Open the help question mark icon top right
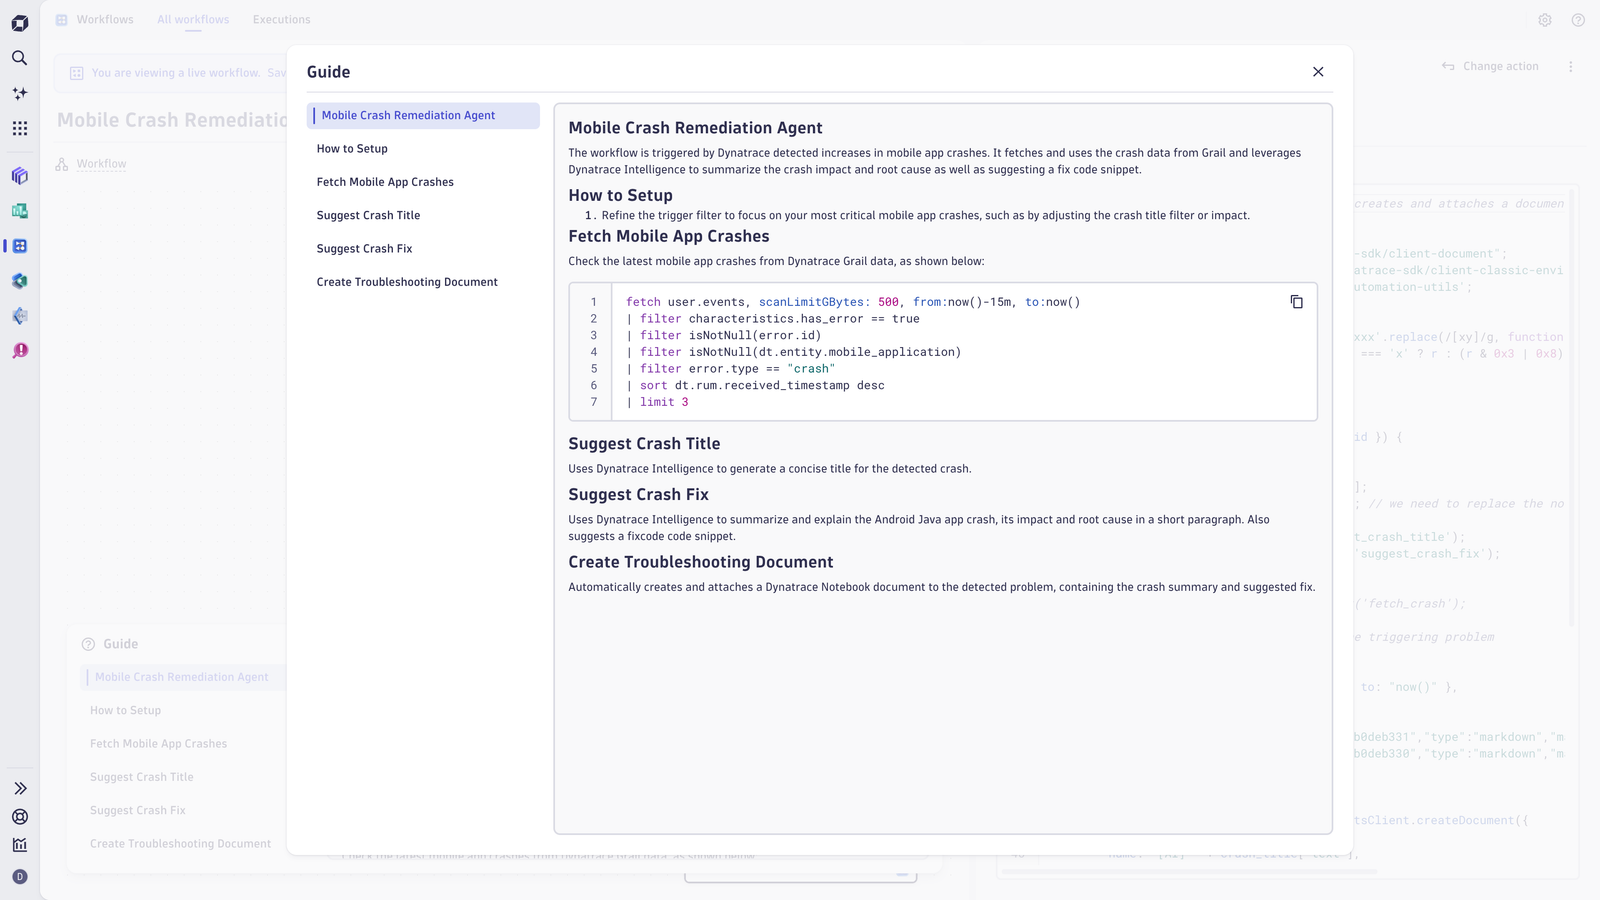 (x=1578, y=20)
